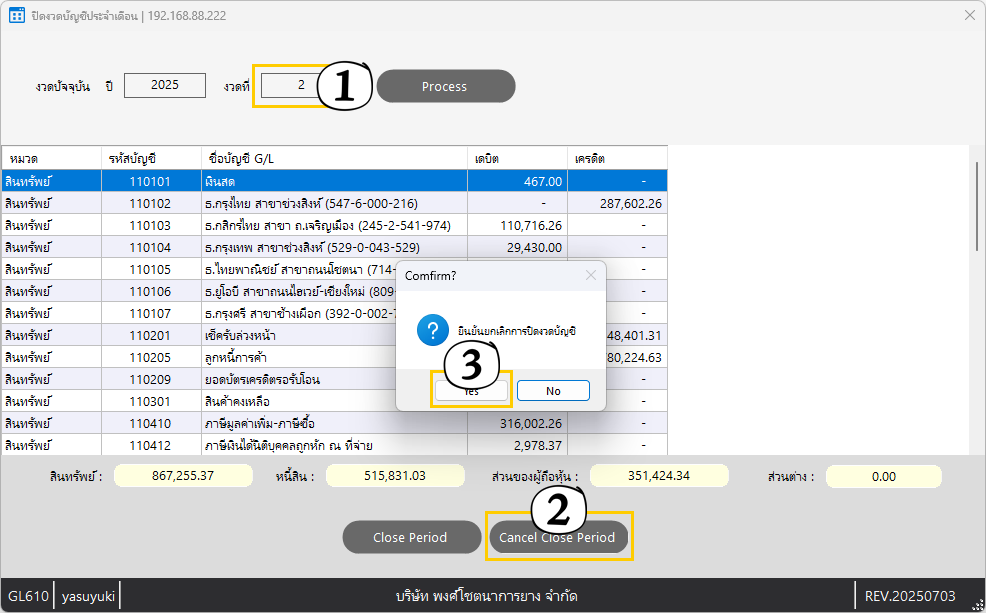Click the เดบิต column header
This screenshot has height=613, width=986.
tap(517, 158)
